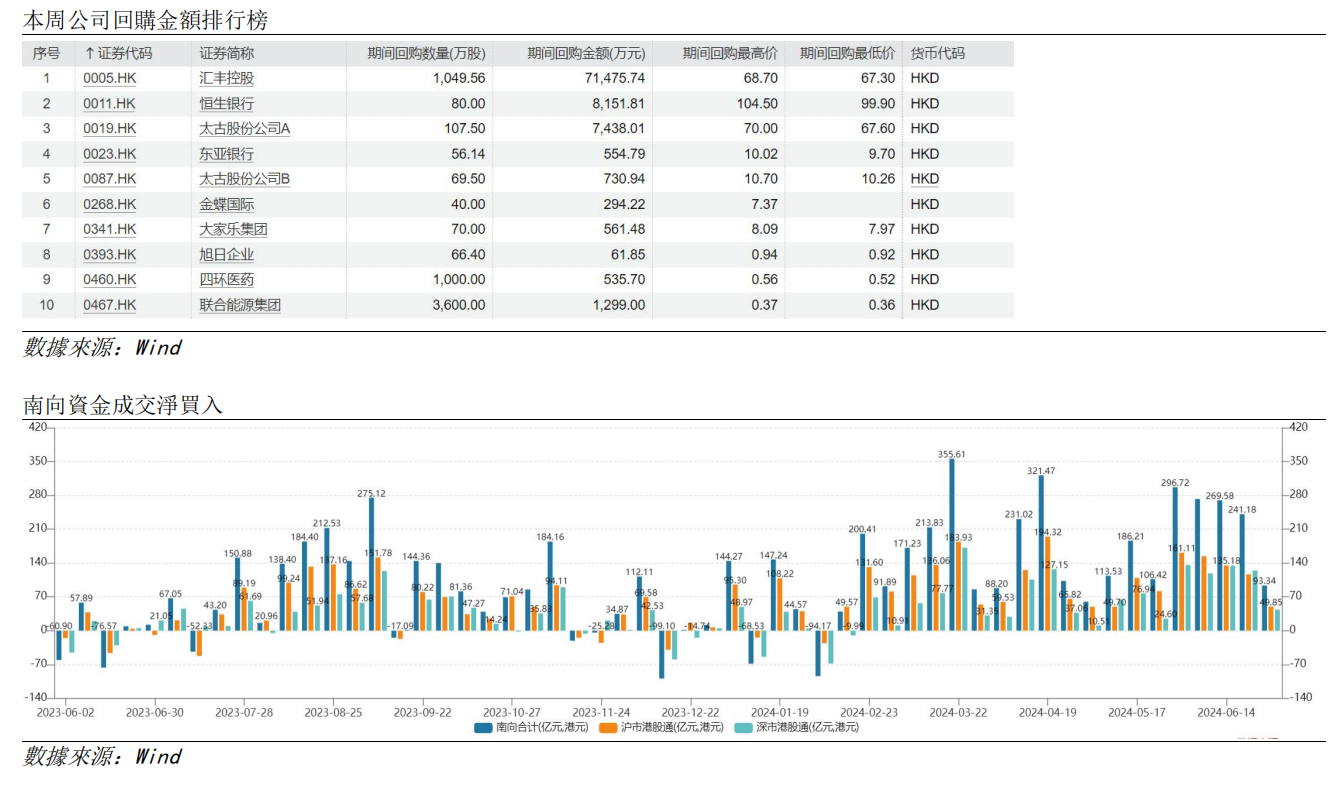Click the 2023-06-02 axis date label
The width and height of the screenshot is (1336, 785).
point(65,712)
